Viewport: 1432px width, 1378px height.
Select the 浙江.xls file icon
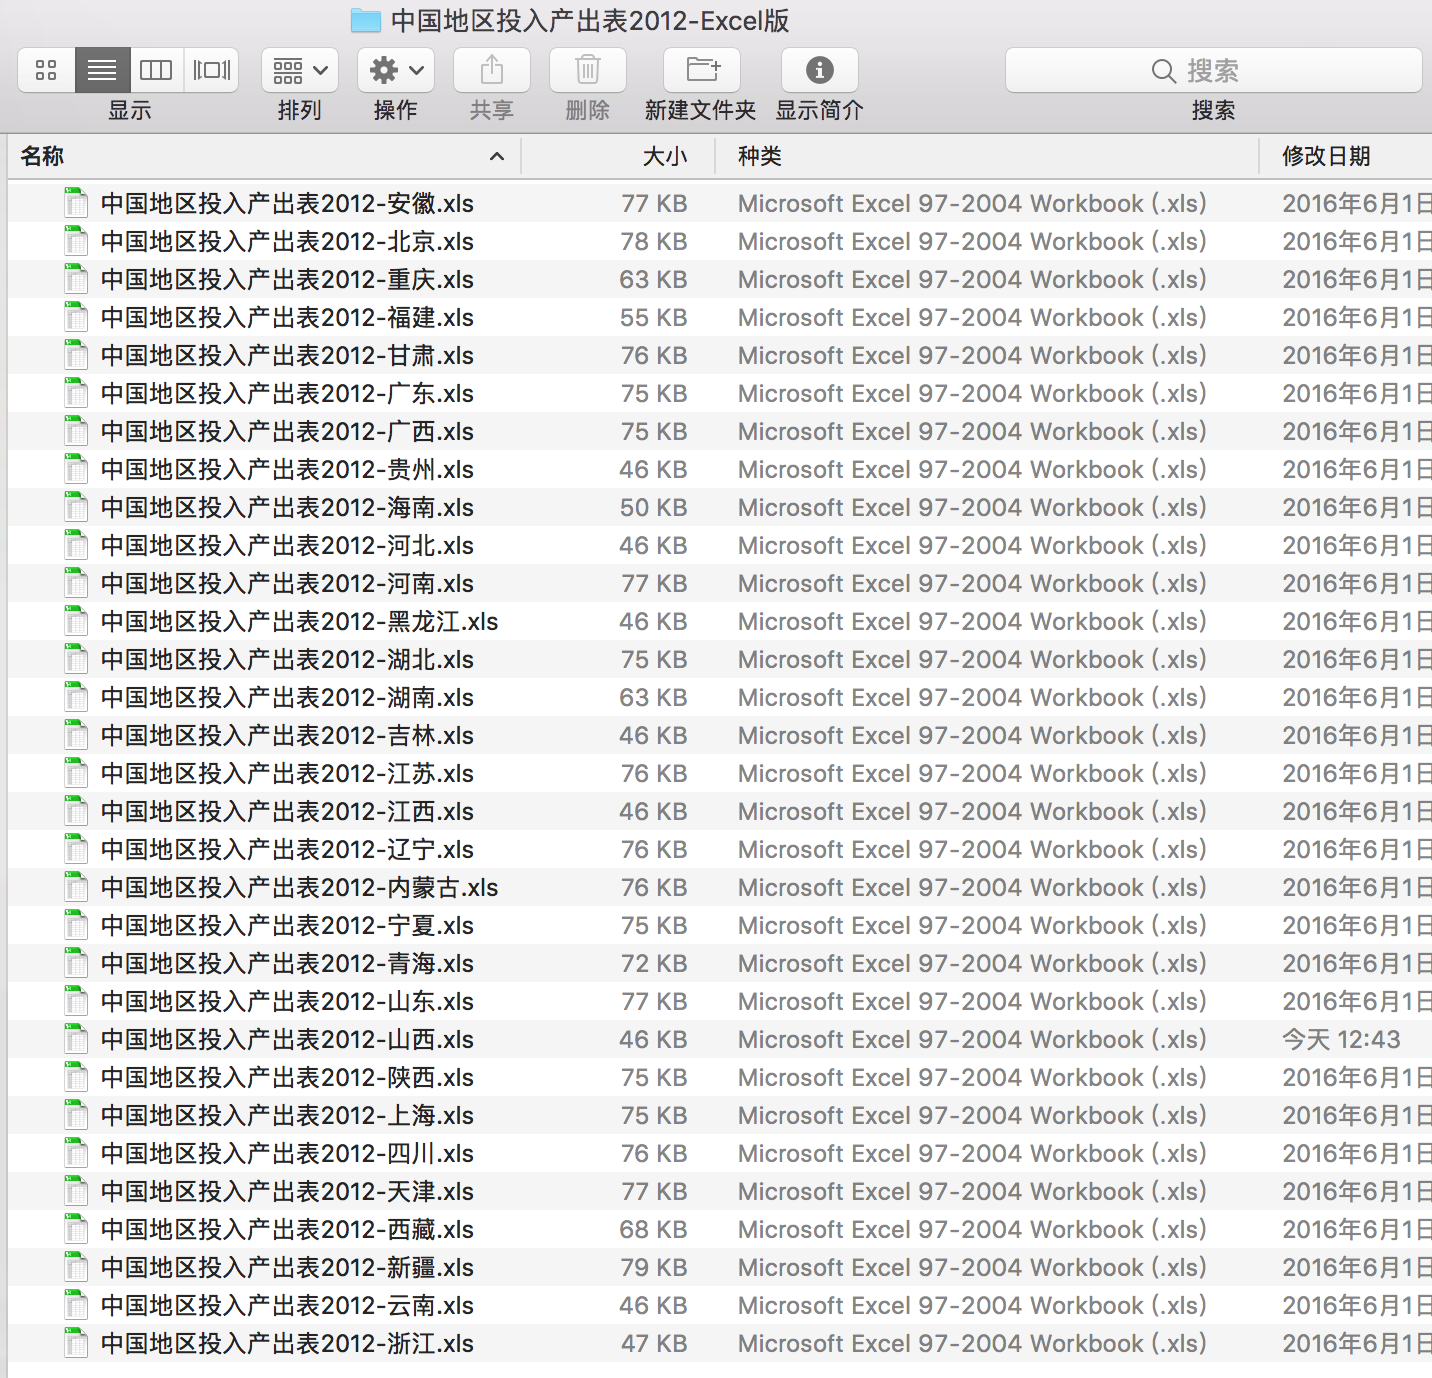tap(76, 1343)
